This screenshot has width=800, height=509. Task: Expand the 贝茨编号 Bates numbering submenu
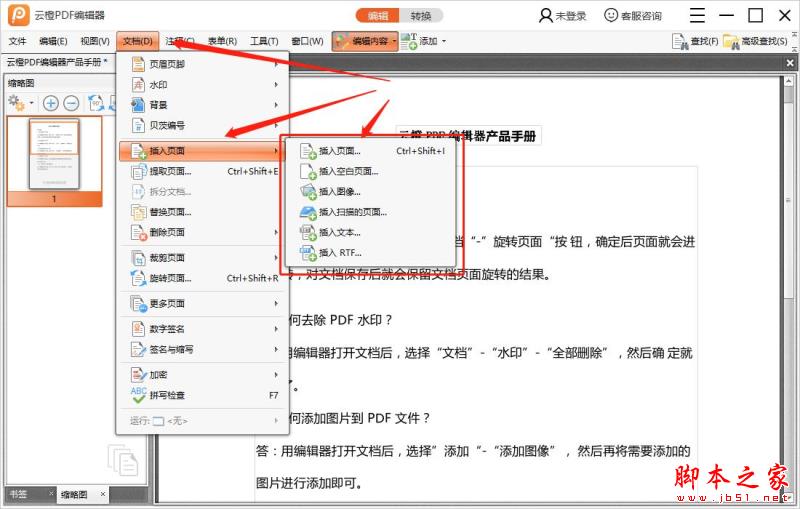pos(204,125)
